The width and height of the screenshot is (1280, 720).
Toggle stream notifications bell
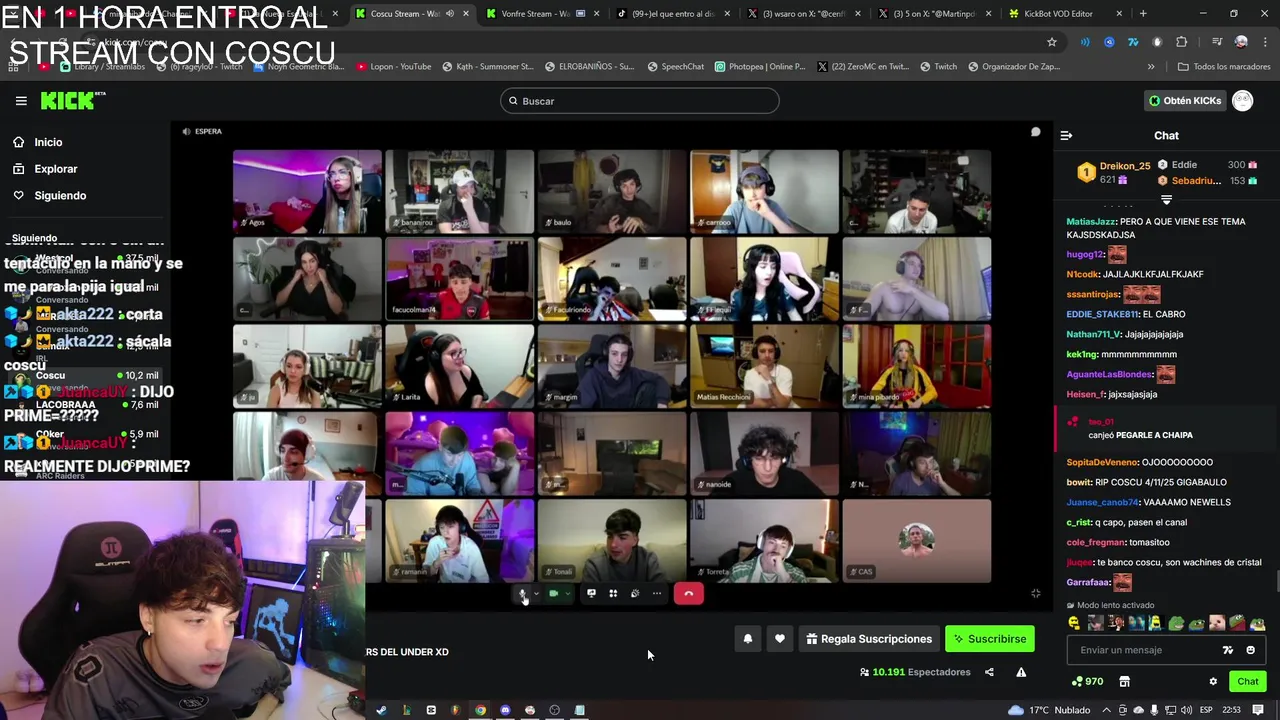pos(747,639)
